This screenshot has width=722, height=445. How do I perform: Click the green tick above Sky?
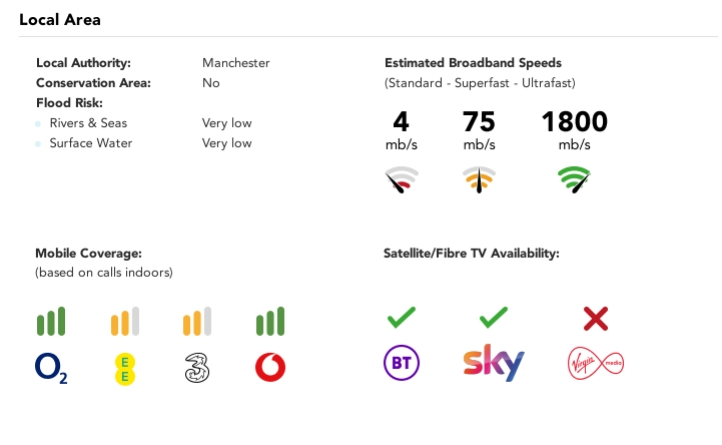click(x=493, y=319)
